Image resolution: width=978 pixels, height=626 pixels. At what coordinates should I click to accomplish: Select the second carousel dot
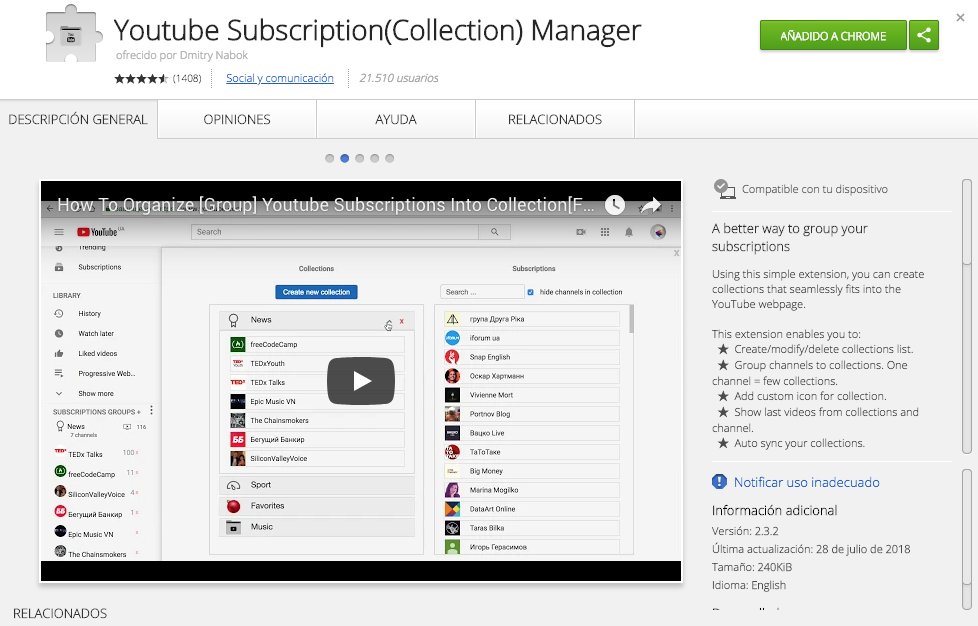[x=344, y=158]
